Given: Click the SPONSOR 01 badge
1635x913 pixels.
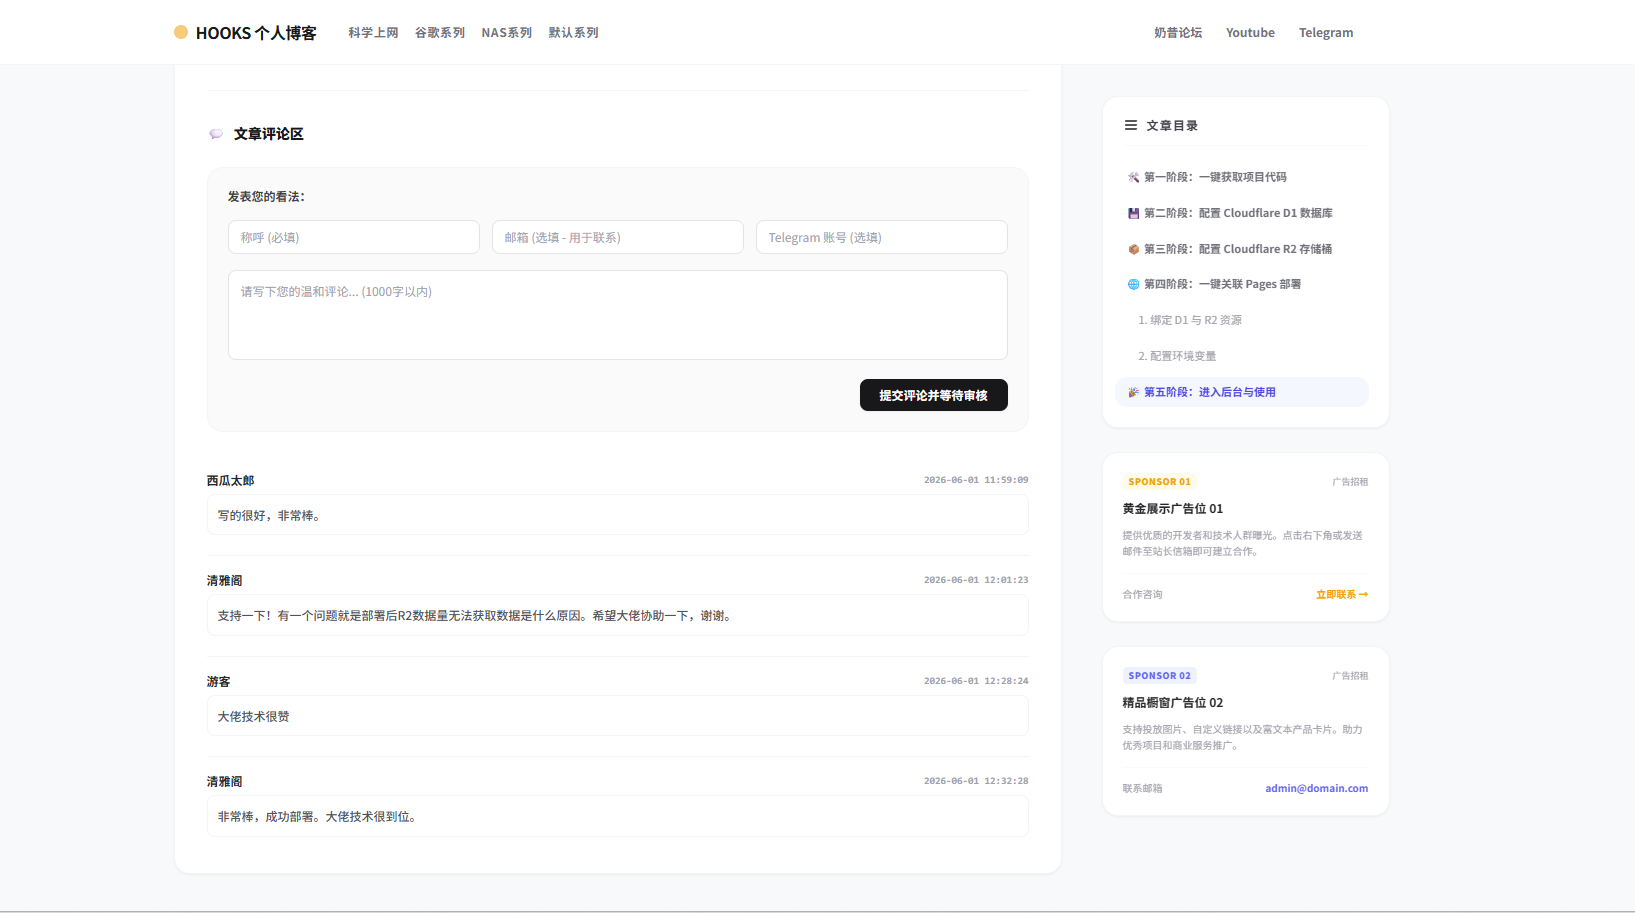Looking at the screenshot, I should click(1159, 482).
